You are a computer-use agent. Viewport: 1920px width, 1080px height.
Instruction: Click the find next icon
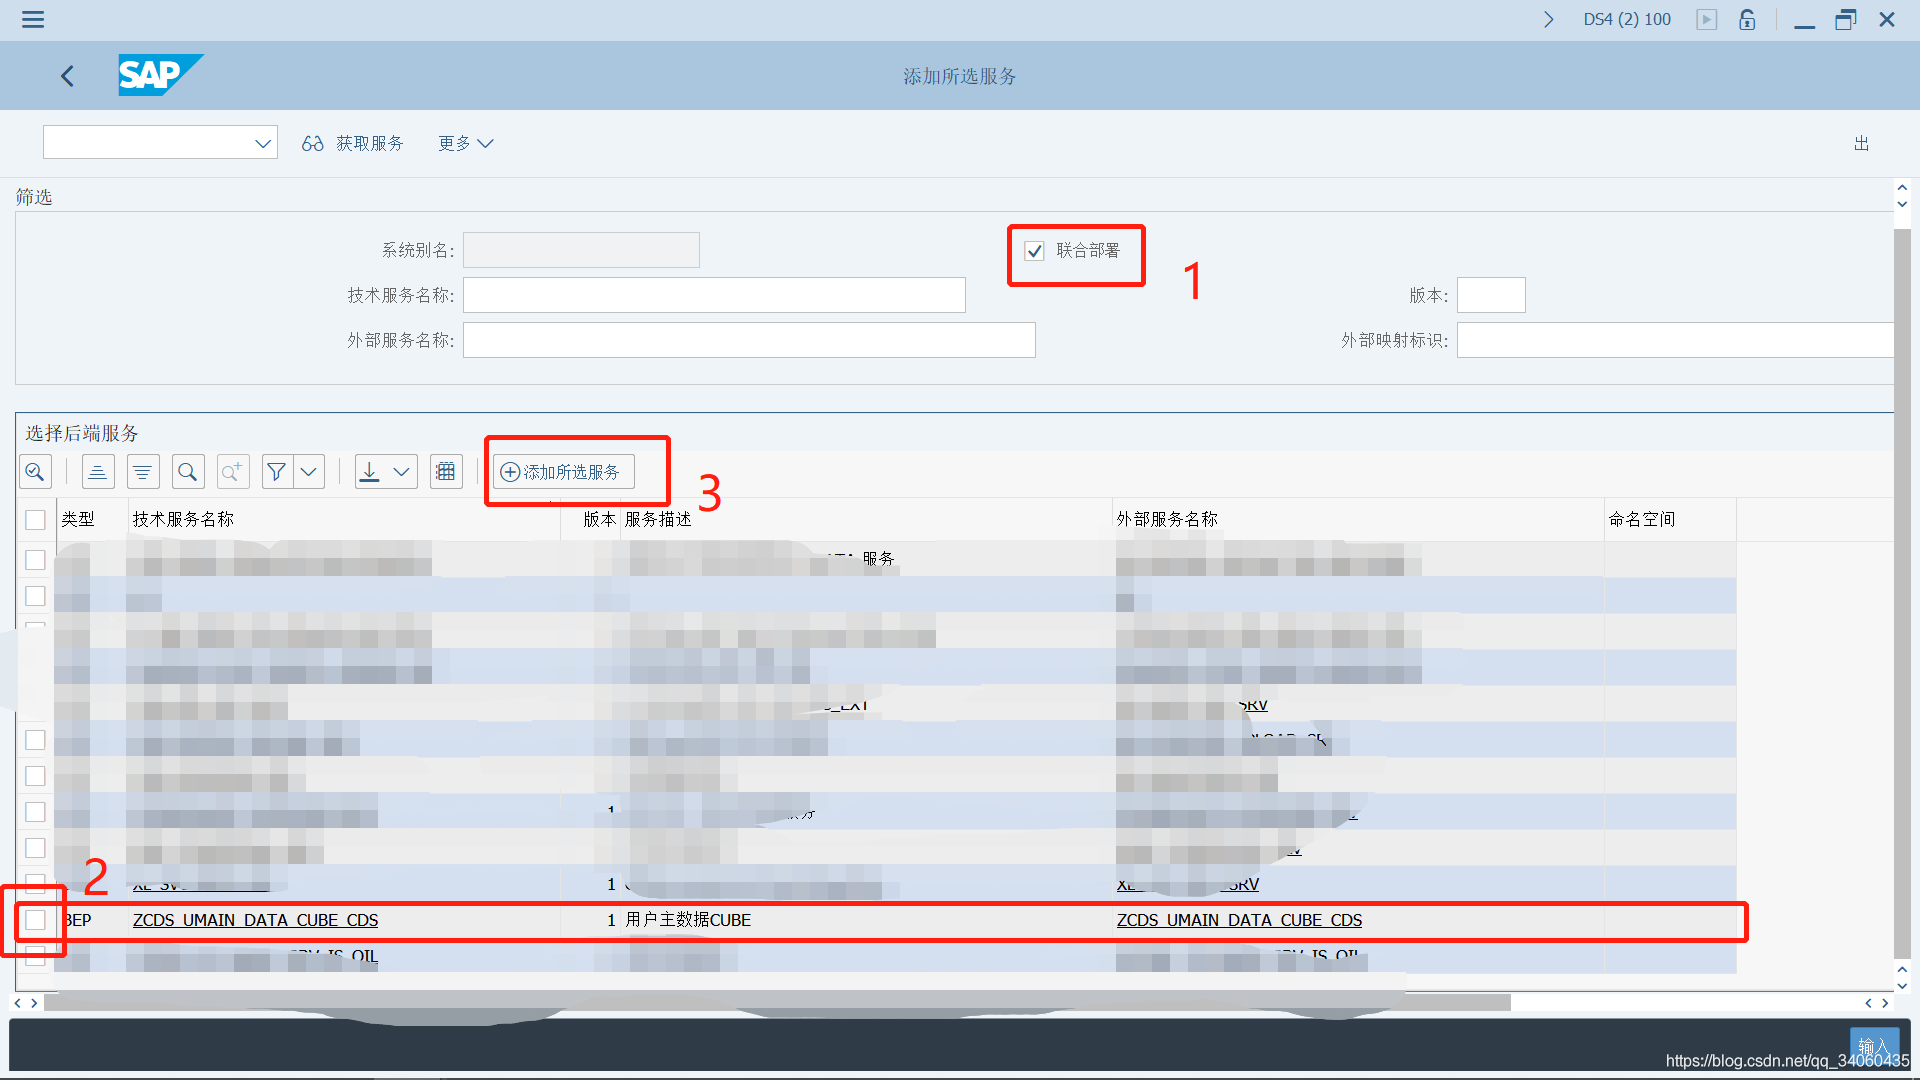tap(232, 472)
